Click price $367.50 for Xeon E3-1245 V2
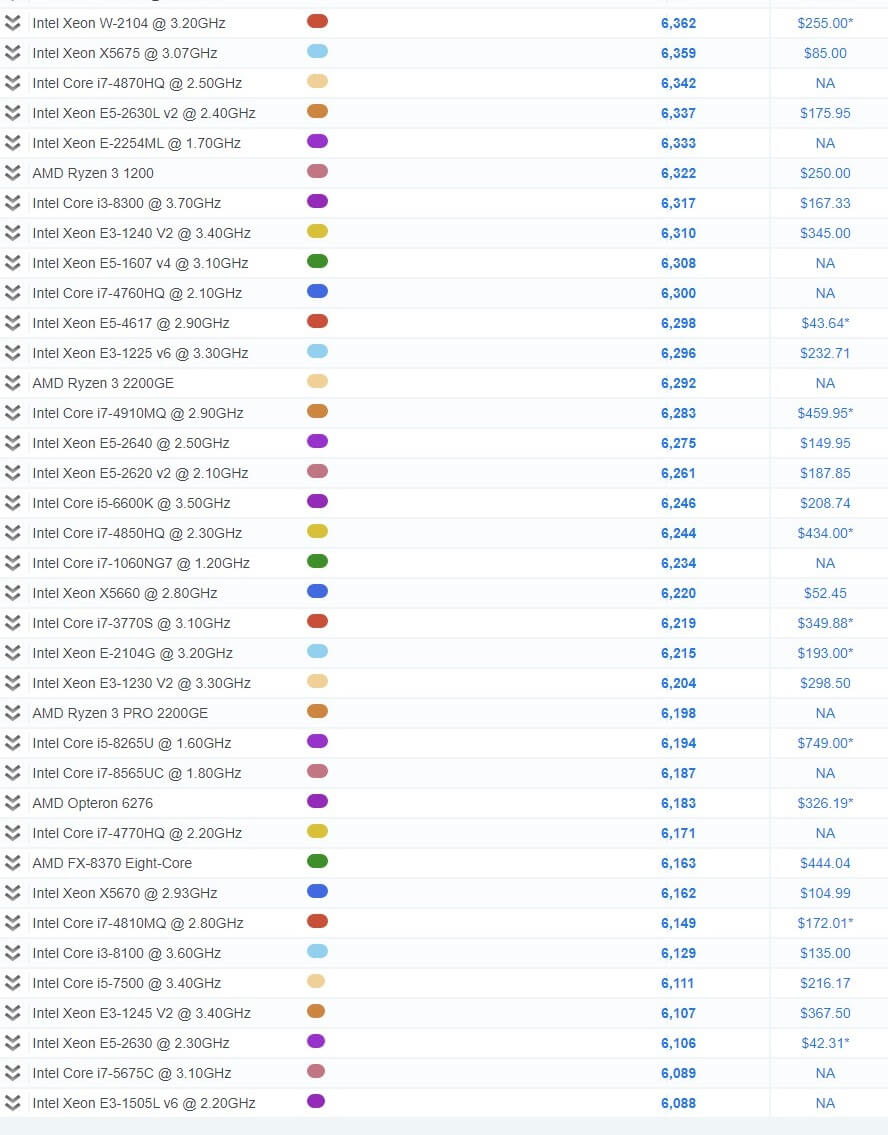888x1135 pixels. point(825,1013)
